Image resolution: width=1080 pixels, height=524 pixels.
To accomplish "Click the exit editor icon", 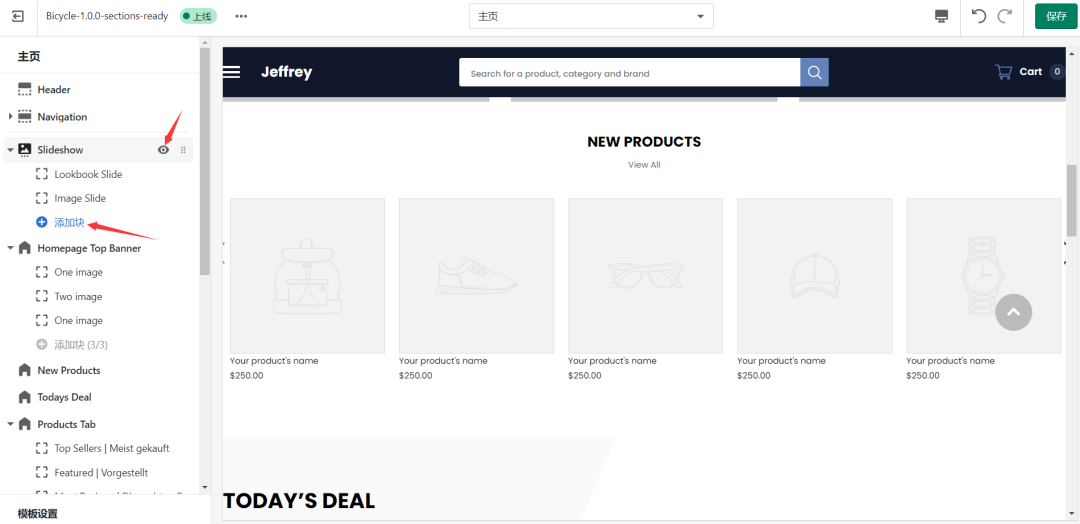I will tap(18, 16).
